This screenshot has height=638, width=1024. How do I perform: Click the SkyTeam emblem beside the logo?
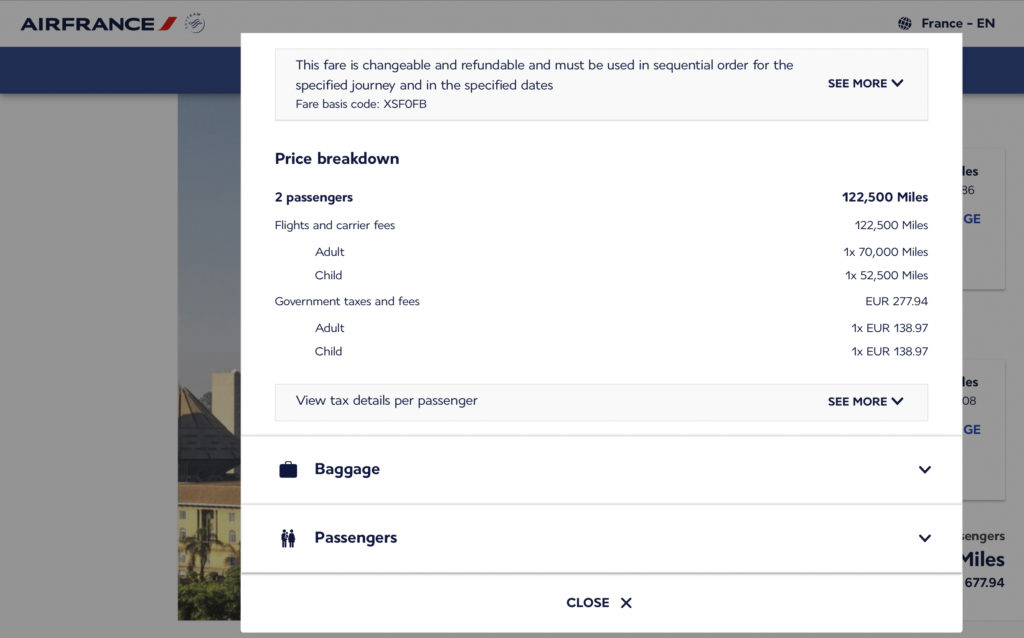[x=195, y=23]
